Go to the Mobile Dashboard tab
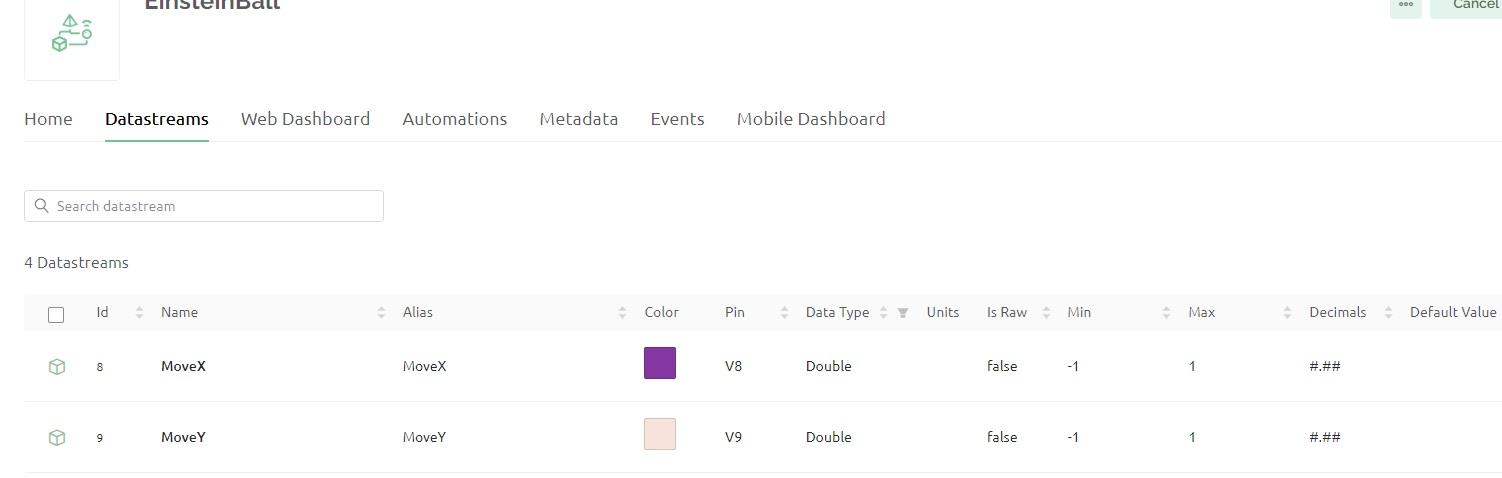1502x478 pixels. (811, 119)
